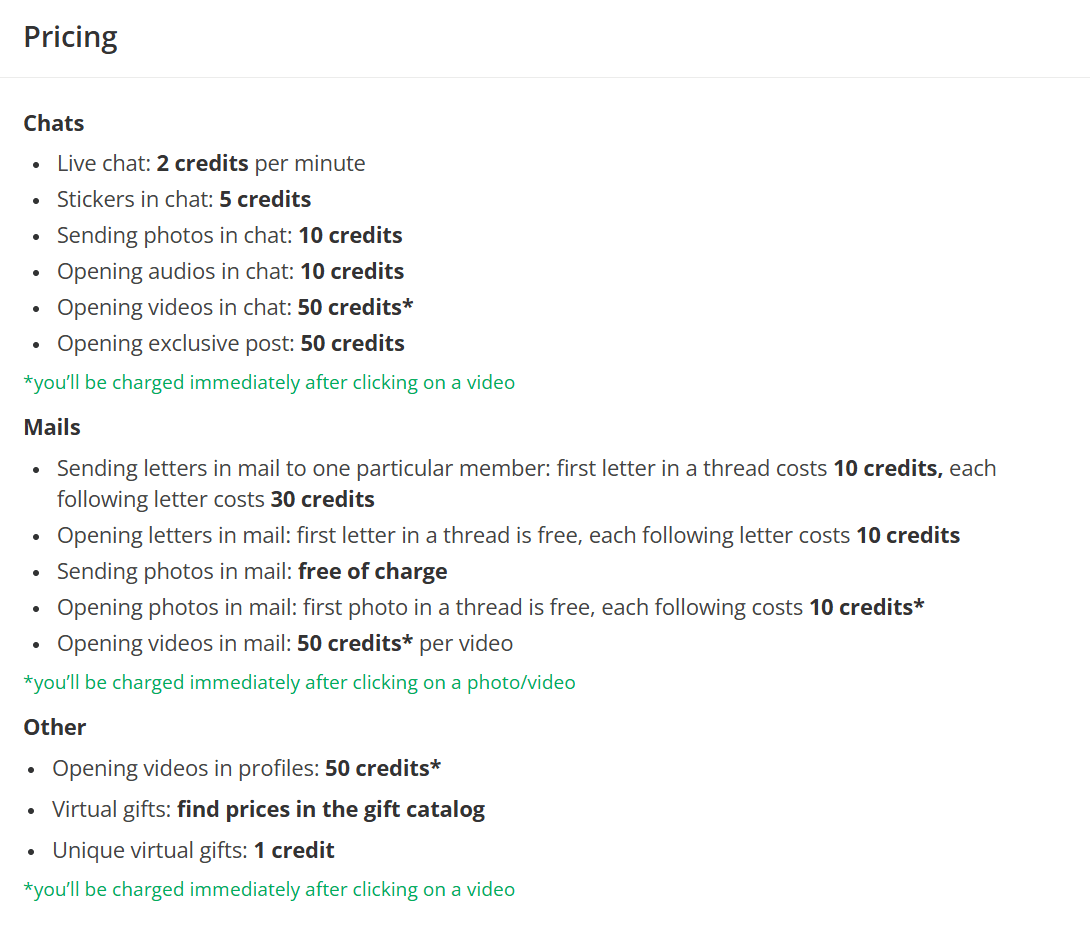Click Sending photos in chat 10 credits
Viewport: 1090px width, 930px height.
tap(229, 236)
